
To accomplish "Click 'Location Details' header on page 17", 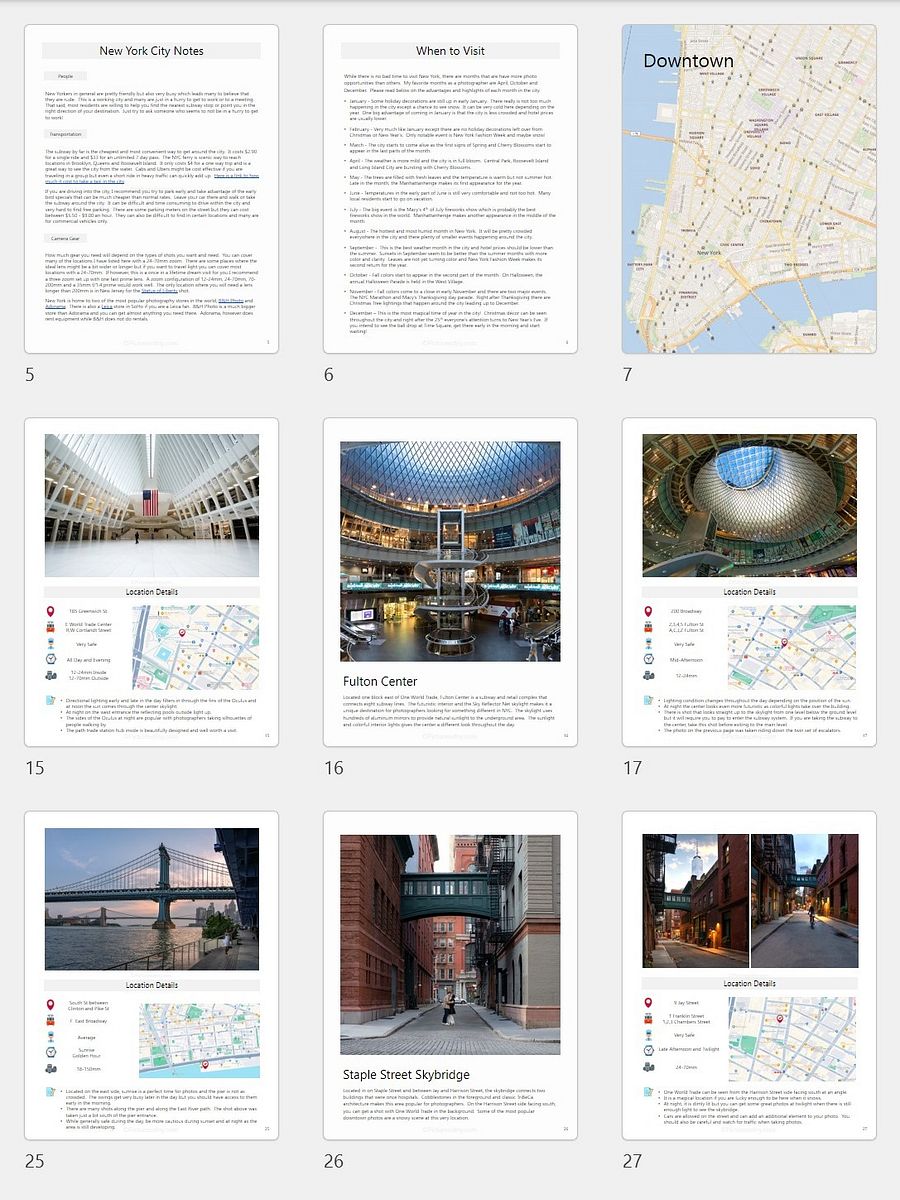I will point(750,592).
